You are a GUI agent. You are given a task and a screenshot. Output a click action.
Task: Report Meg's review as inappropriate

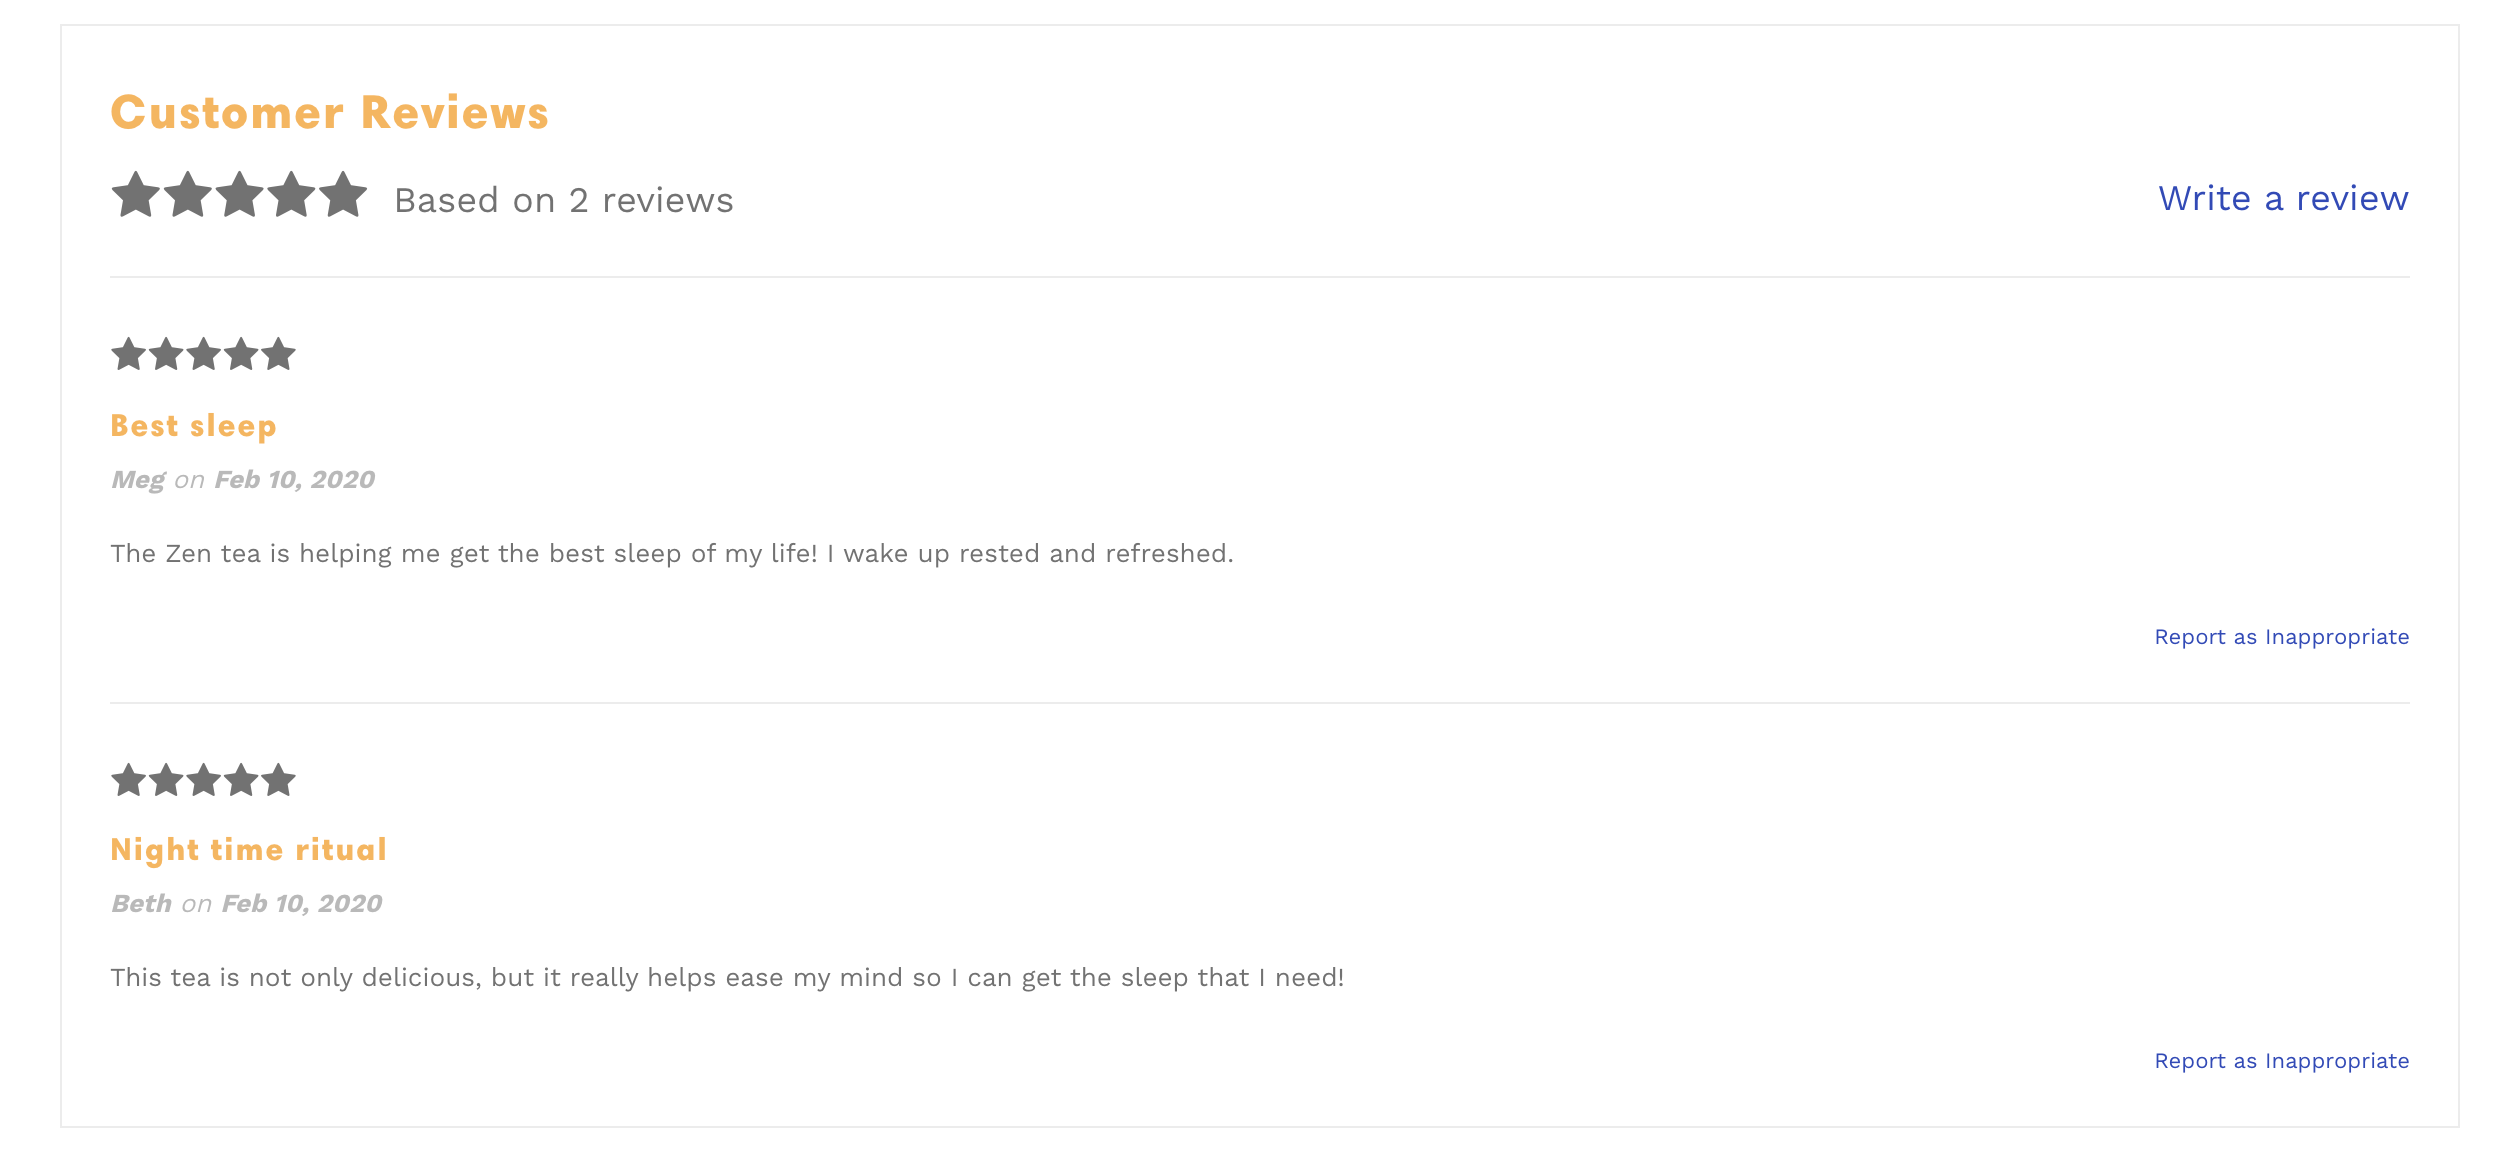(x=2281, y=637)
